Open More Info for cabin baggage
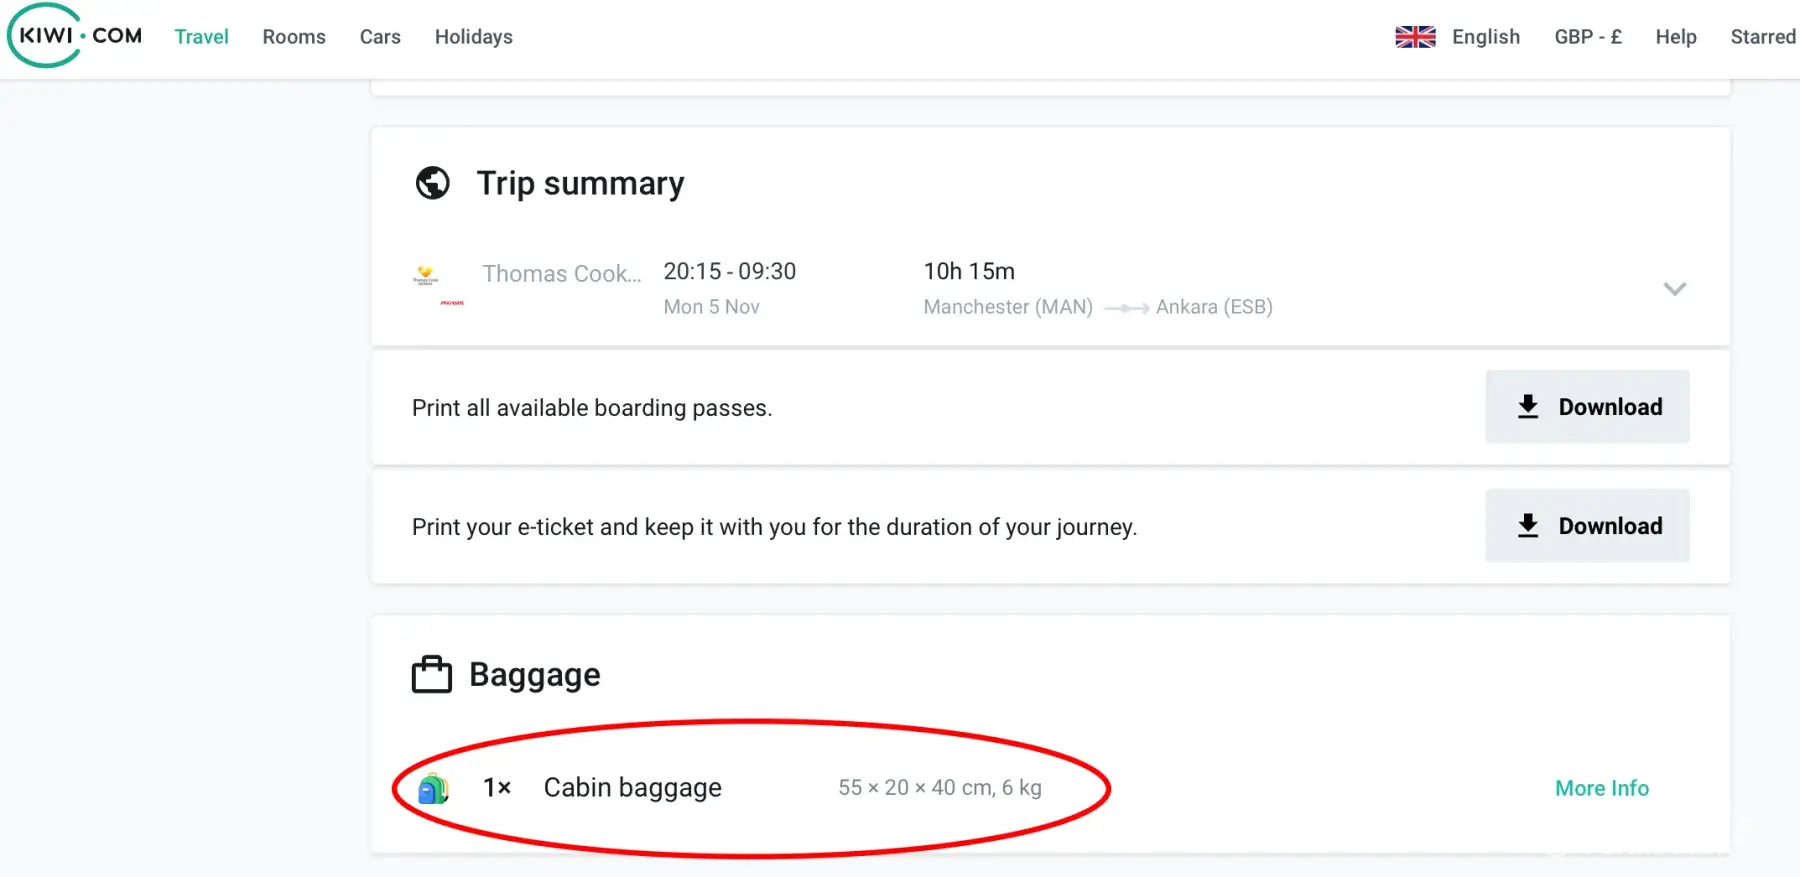Image resolution: width=1800 pixels, height=877 pixels. [x=1601, y=788]
